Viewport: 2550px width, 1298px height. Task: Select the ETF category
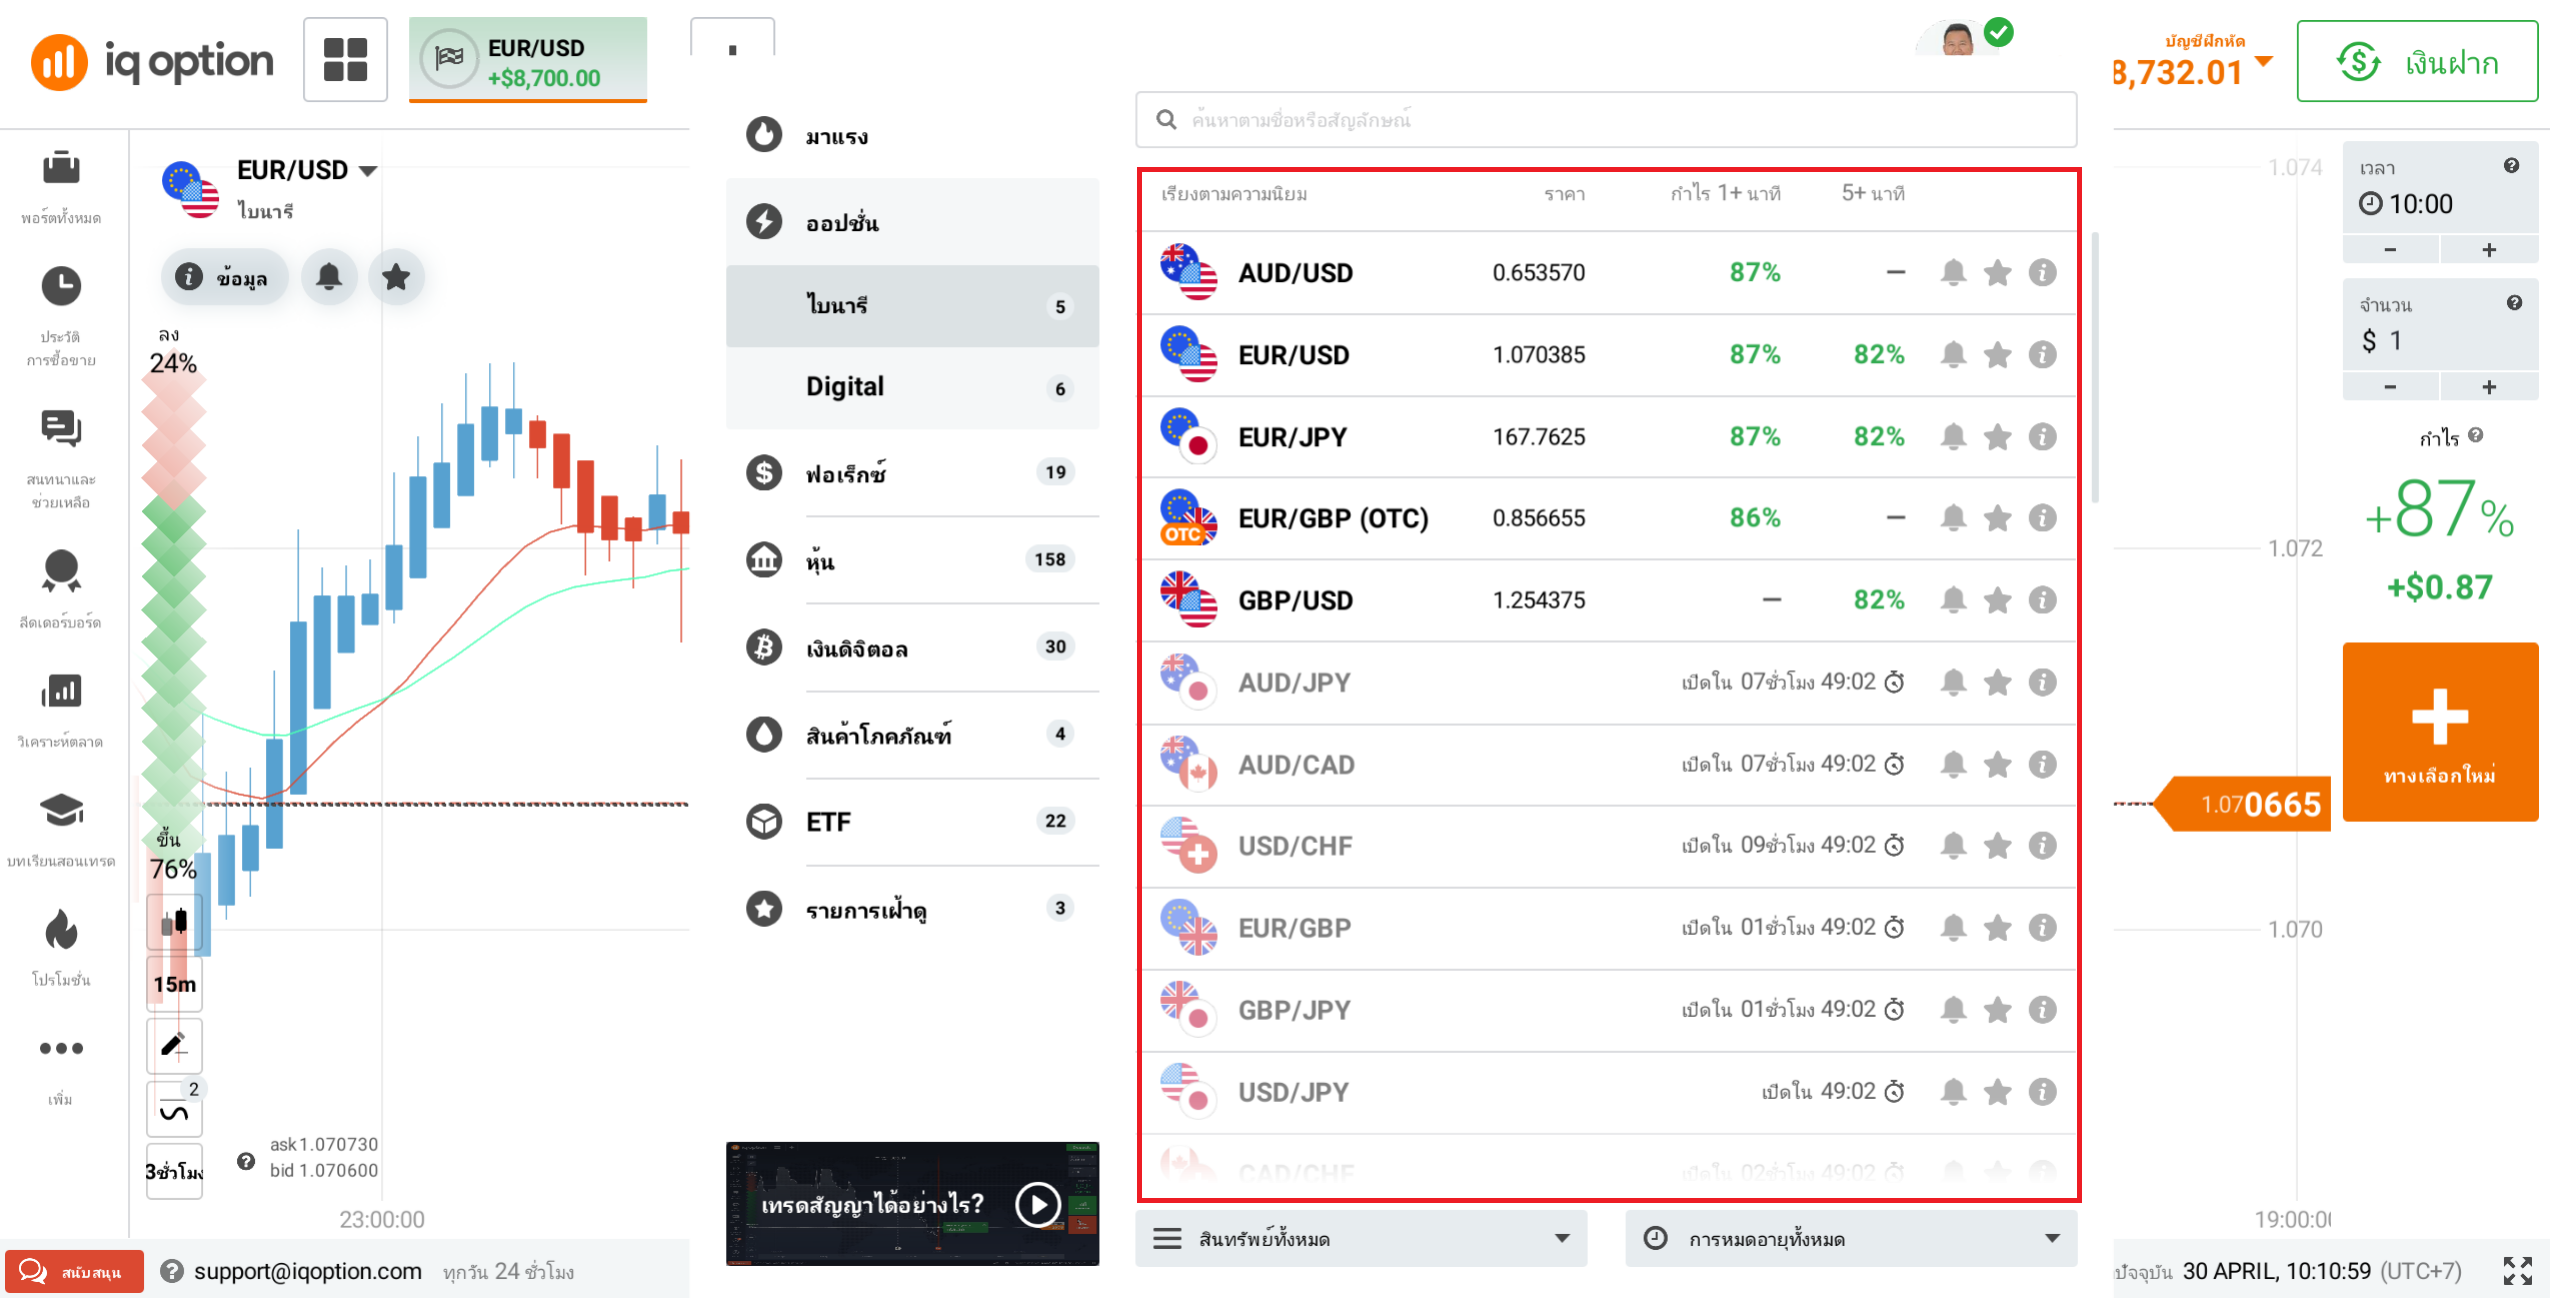(912, 822)
